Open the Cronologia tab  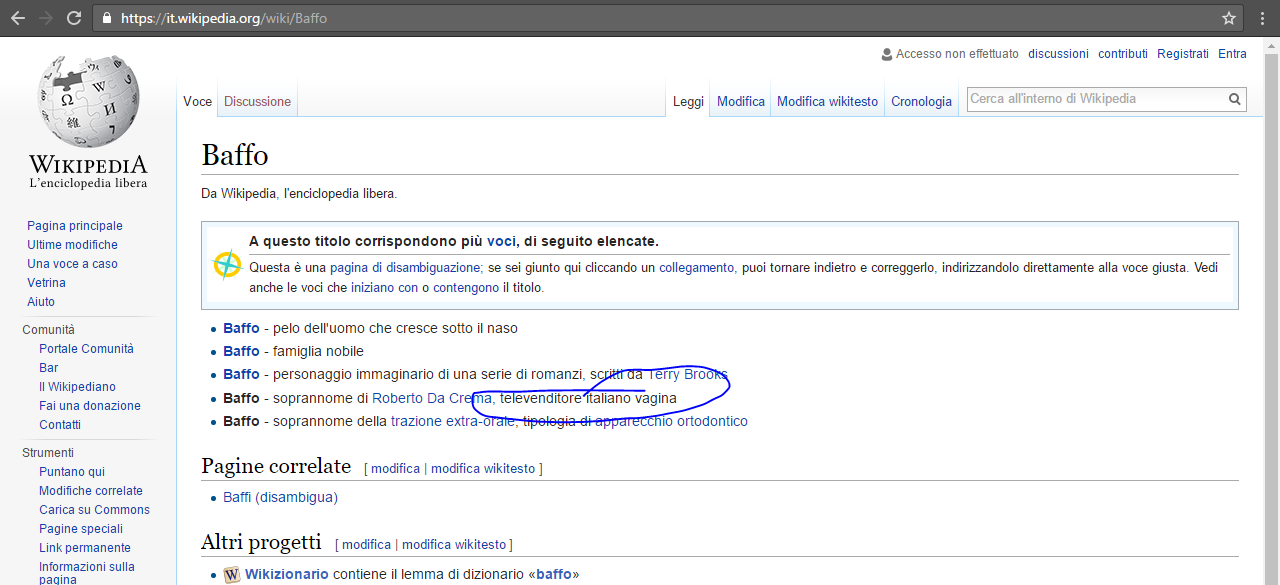coord(921,101)
